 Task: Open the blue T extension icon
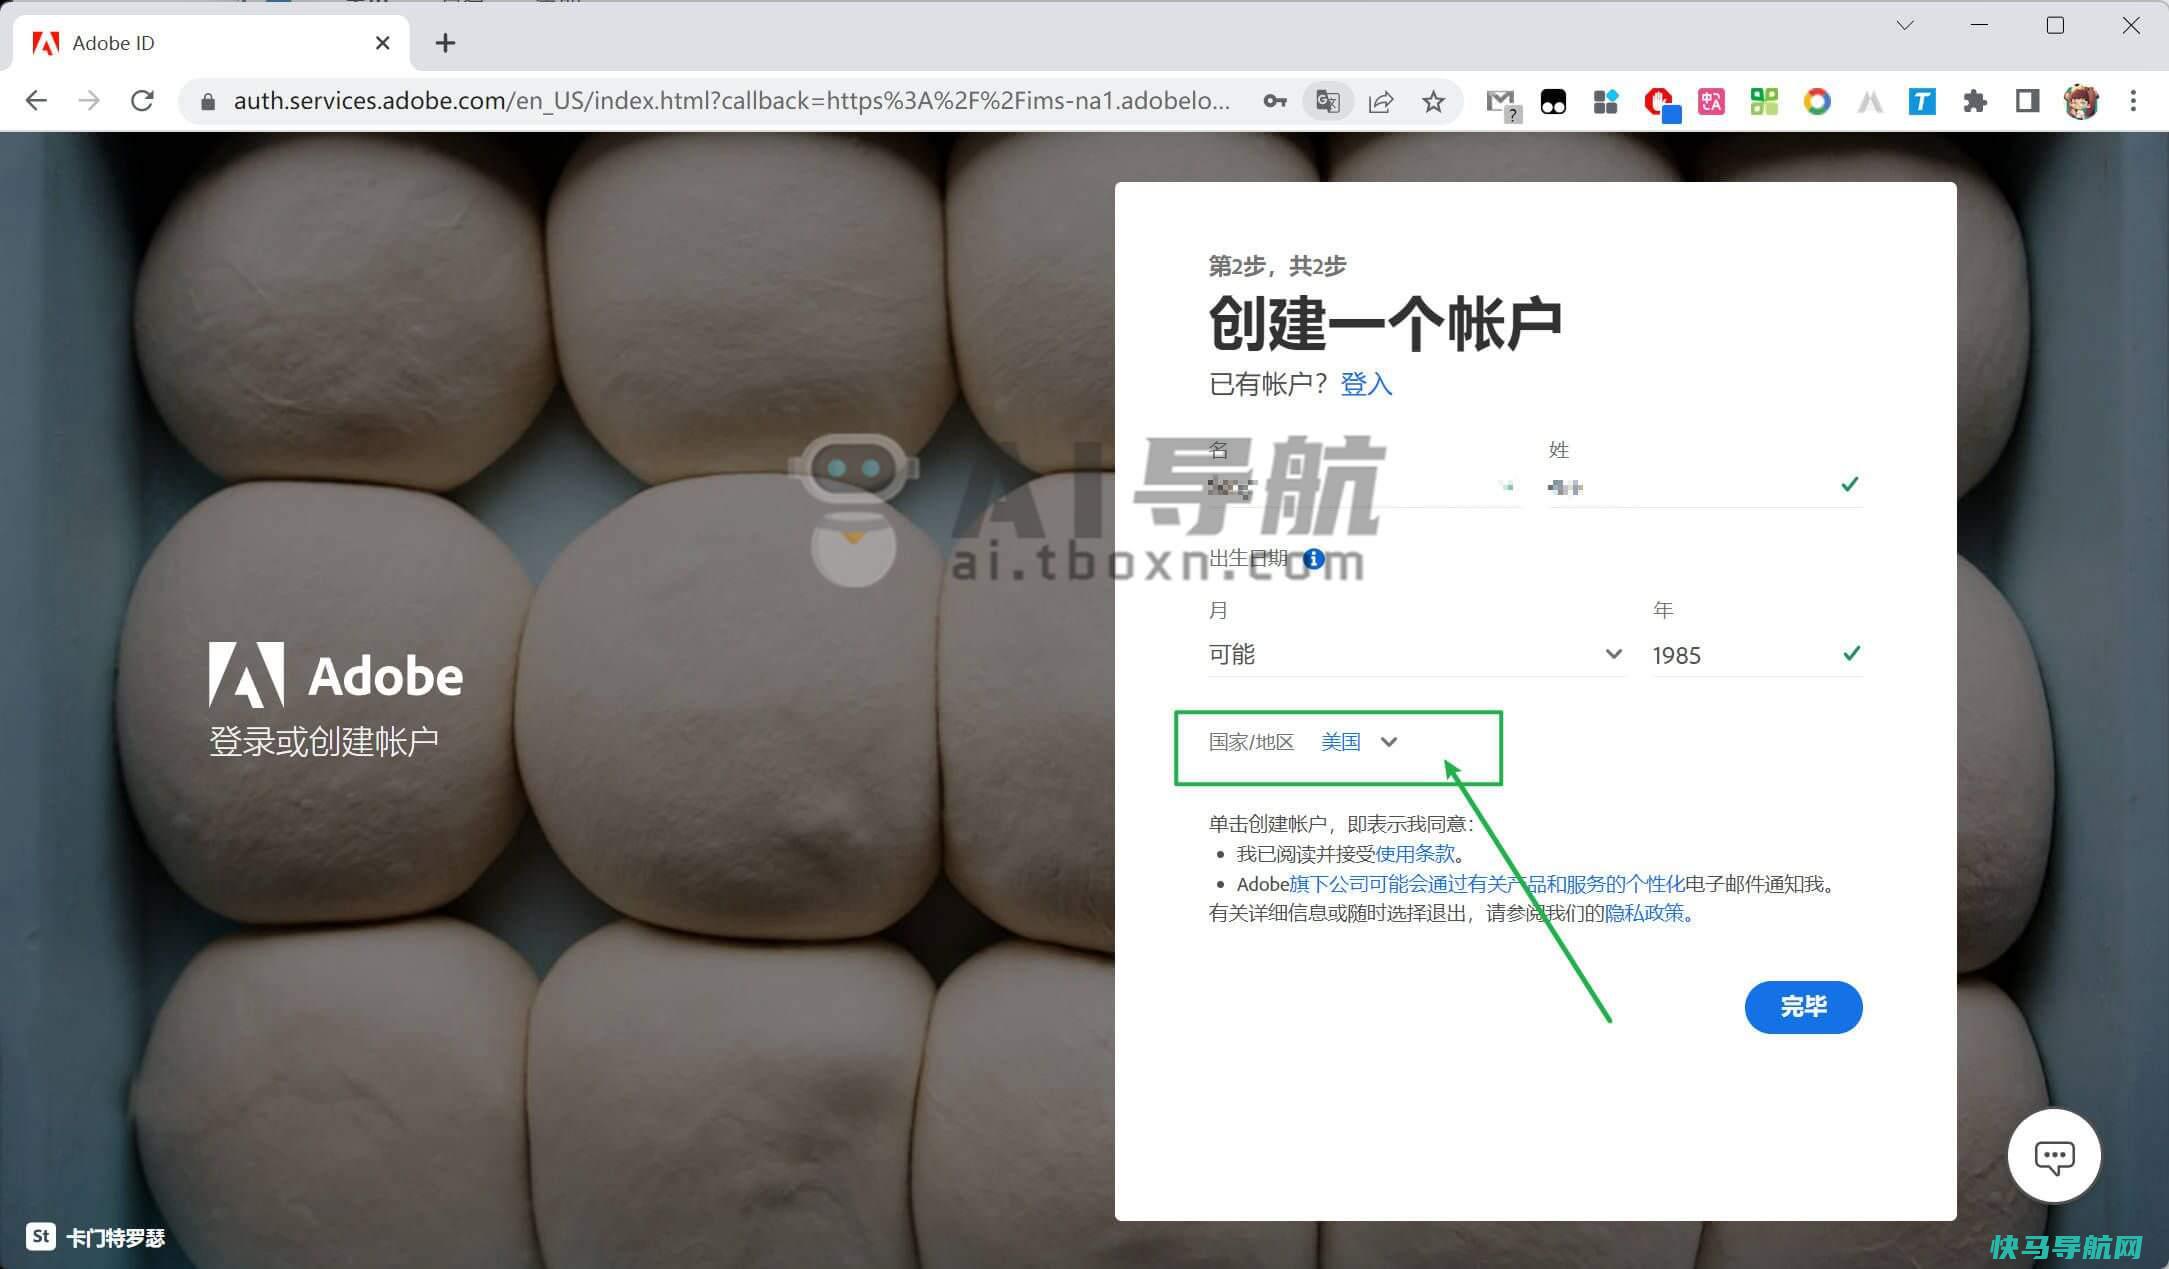click(x=1922, y=101)
